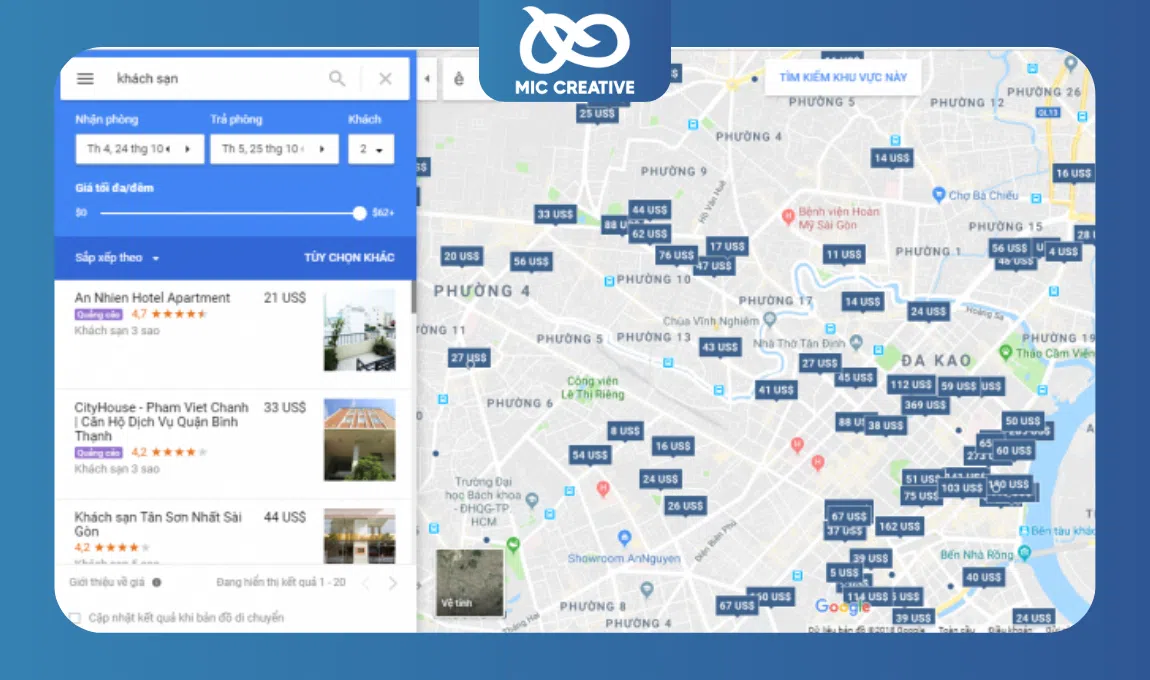The height and width of the screenshot is (680, 1150).
Task: Click the Bến Nhà Rồng landmark pin
Action: pyautogui.click(x=1025, y=553)
